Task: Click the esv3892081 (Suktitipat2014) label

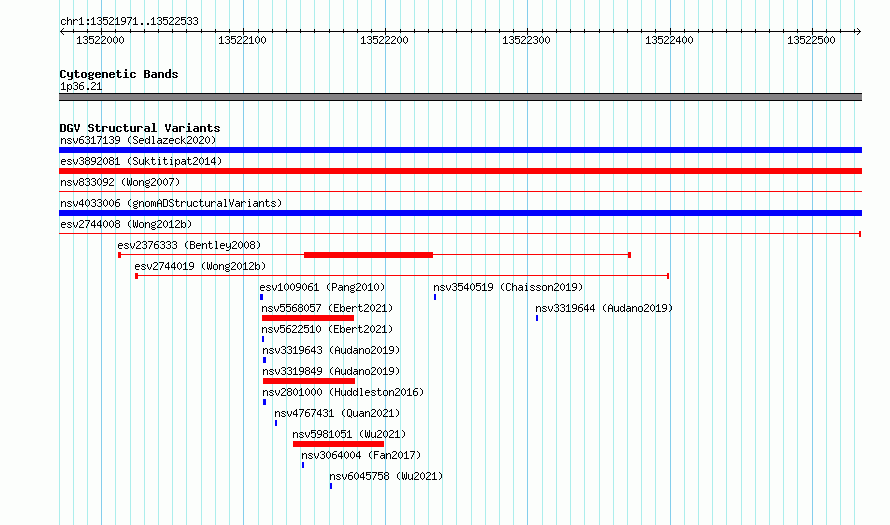Action: (141, 161)
